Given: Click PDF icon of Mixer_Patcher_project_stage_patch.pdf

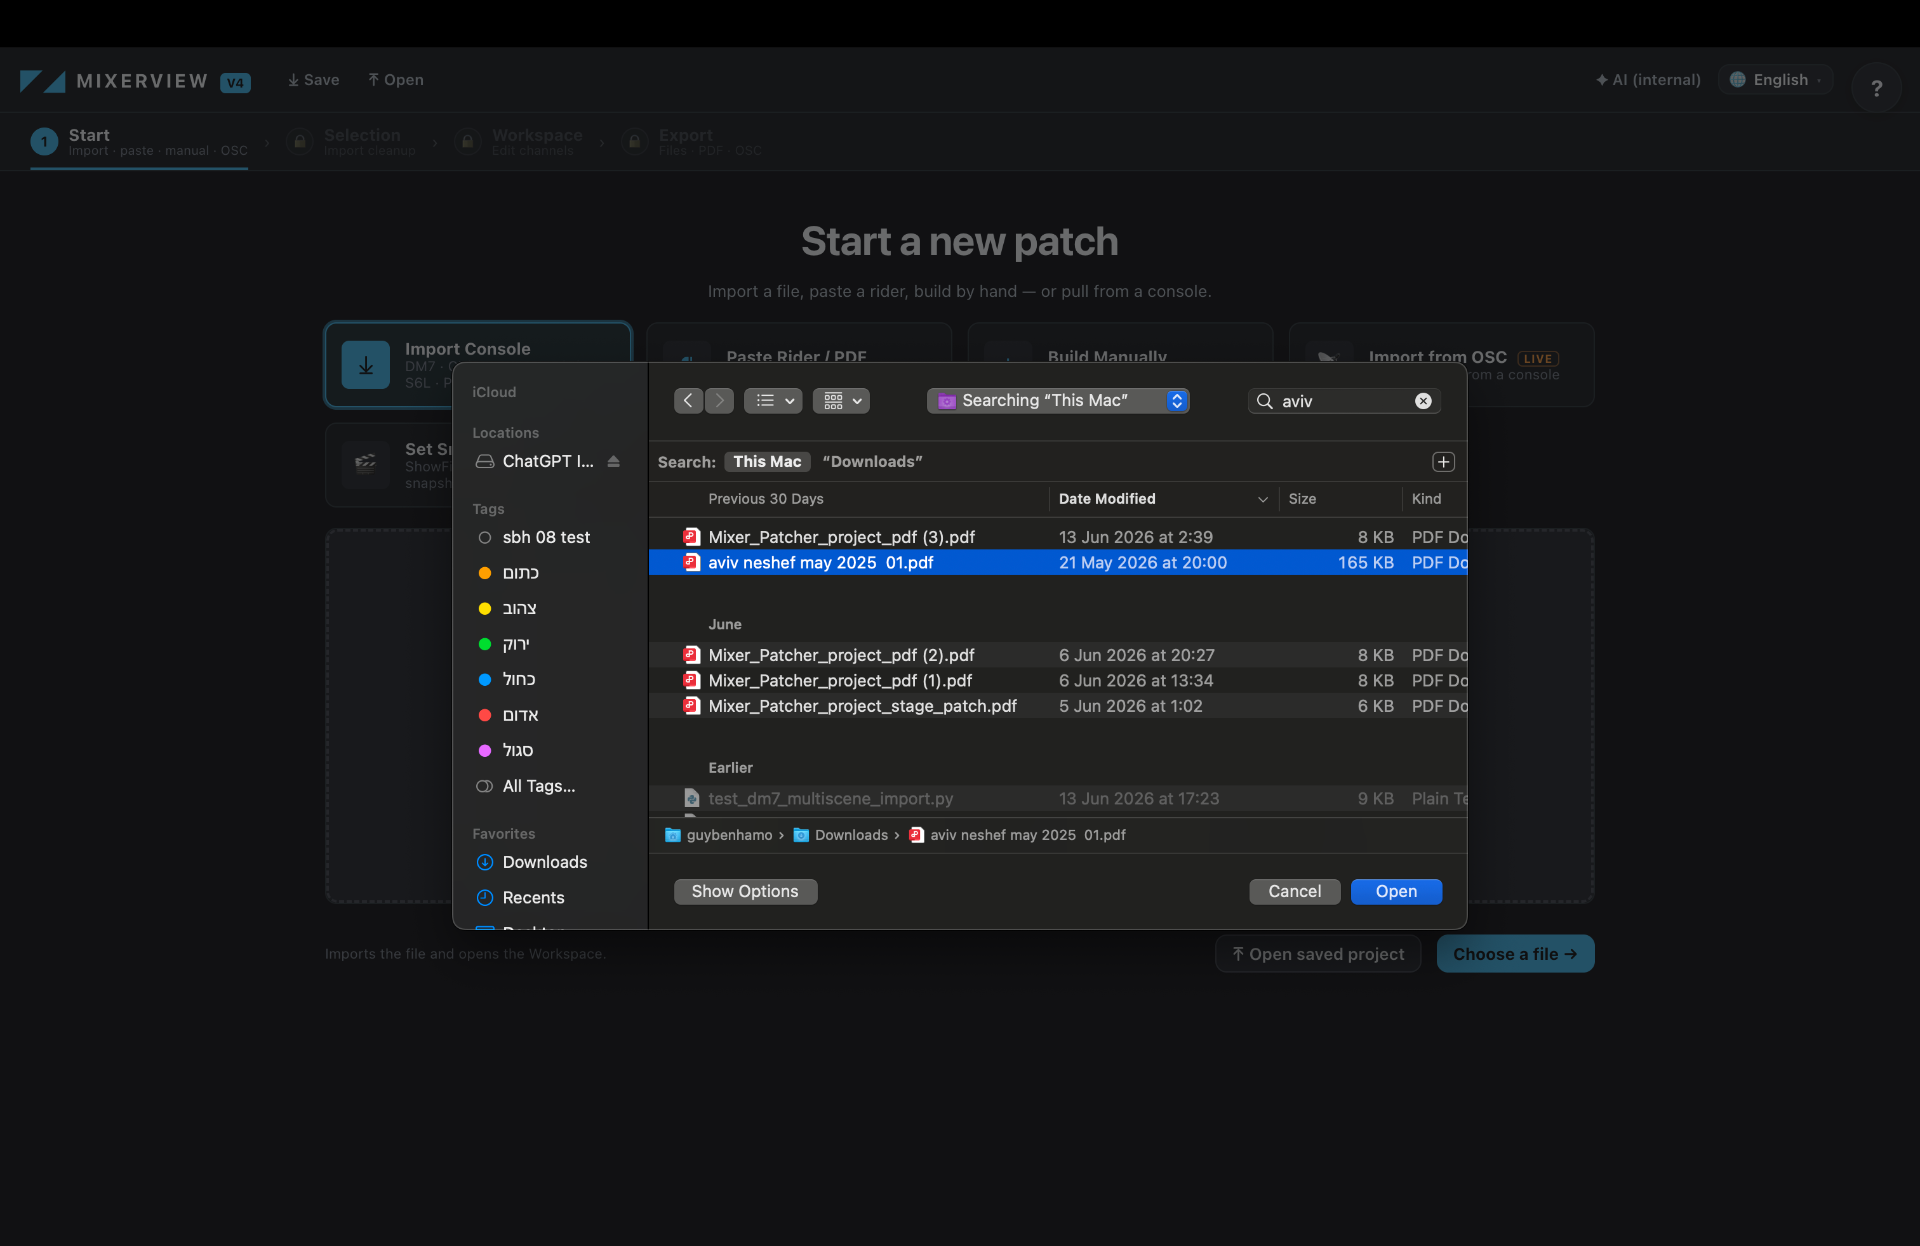Looking at the screenshot, I should pos(691,706).
